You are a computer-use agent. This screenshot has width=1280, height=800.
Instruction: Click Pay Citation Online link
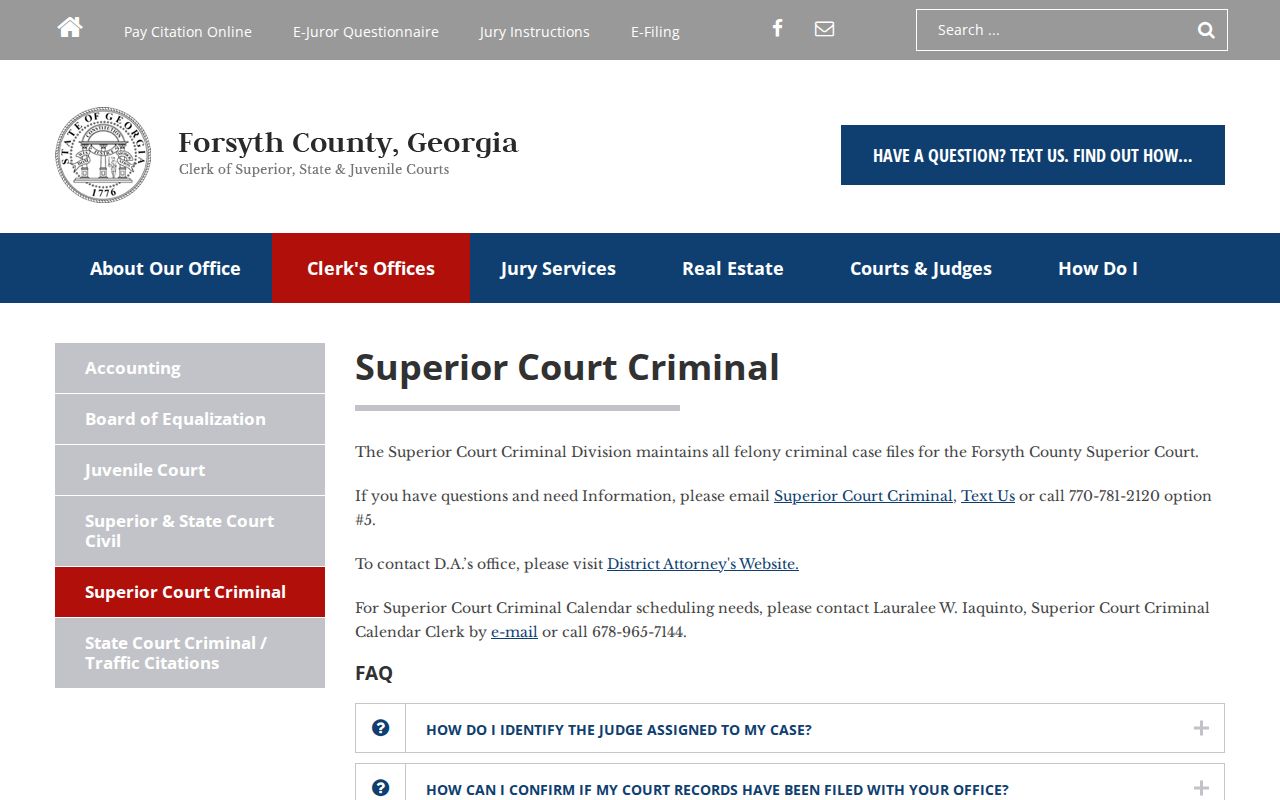[188, 32]
